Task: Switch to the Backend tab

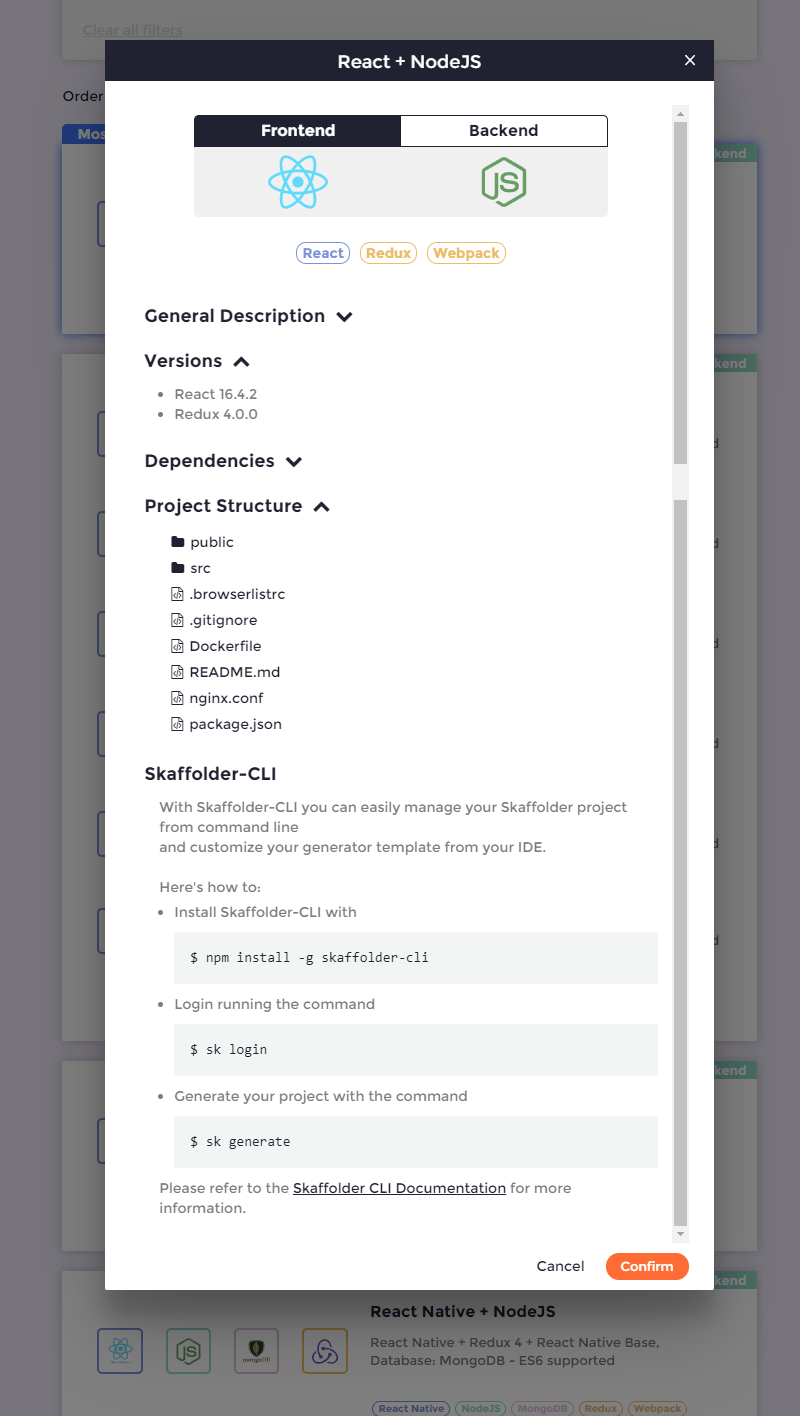Action: tap(503, 131)
